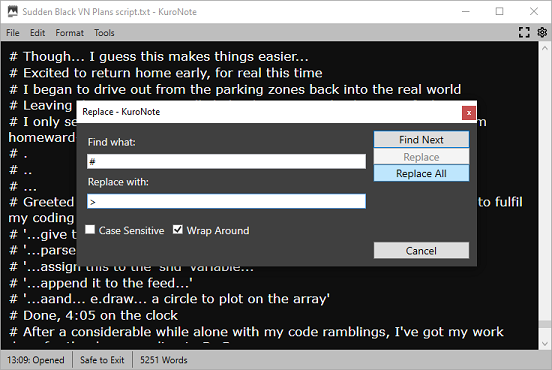Image resolution: width=552 pixels, height=370 pixels.
Task: Click the Safe to Exit status label
Action: coord(102,360)
